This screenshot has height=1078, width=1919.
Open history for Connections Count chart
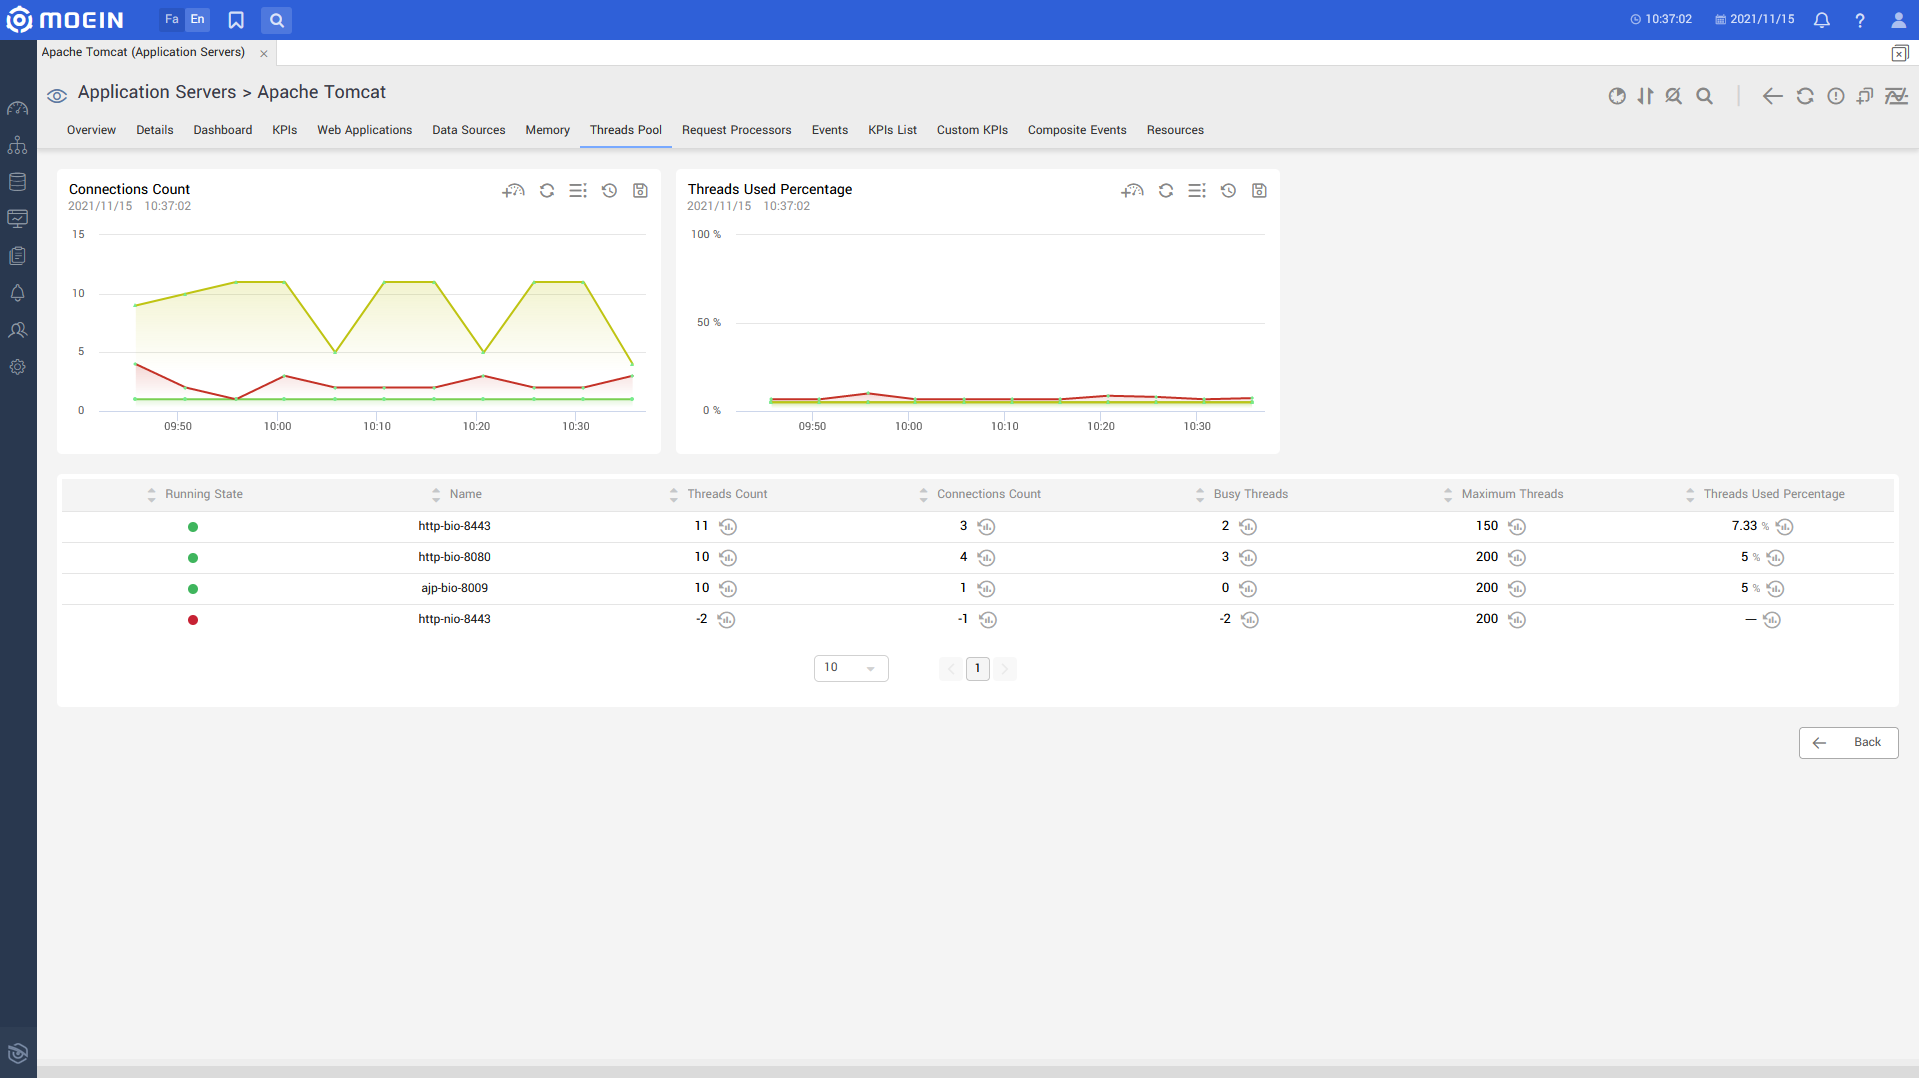pyautogui.click(x=609, y=190)
